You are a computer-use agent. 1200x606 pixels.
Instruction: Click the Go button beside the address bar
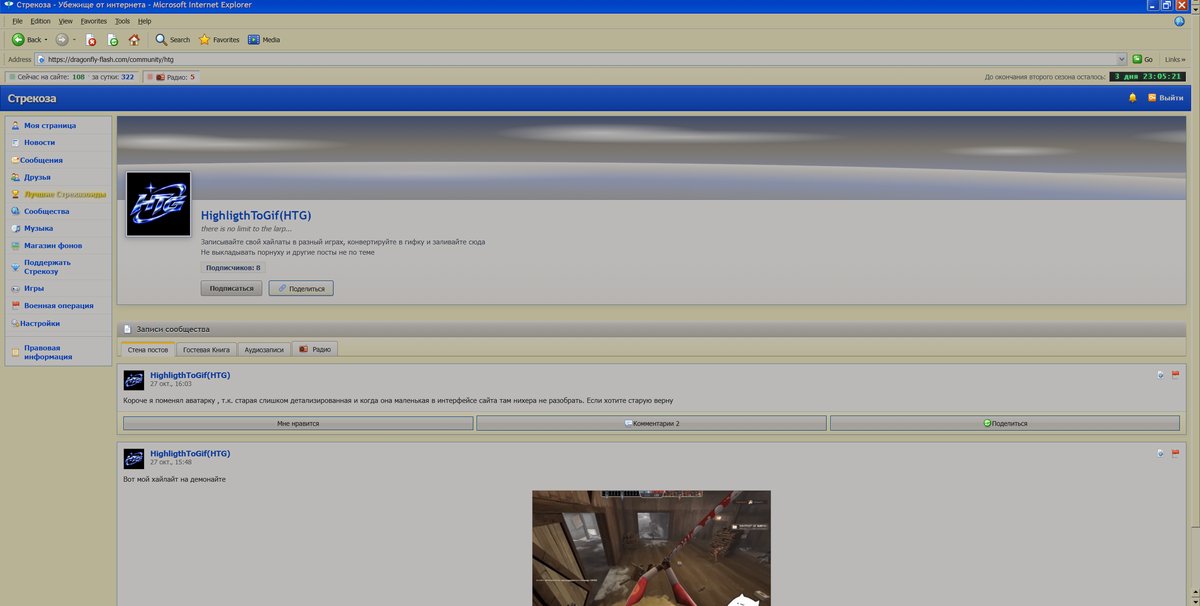coord(1143,59)
